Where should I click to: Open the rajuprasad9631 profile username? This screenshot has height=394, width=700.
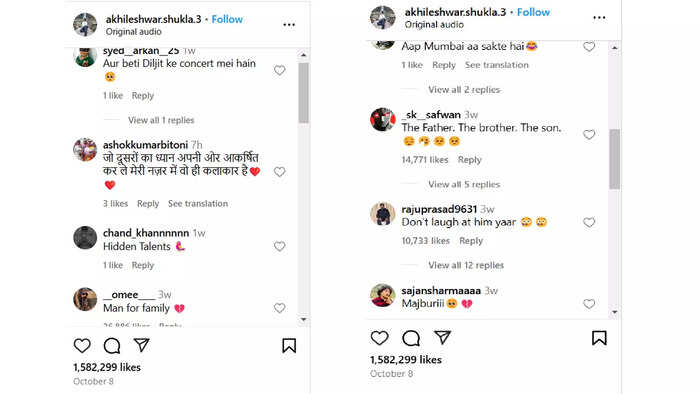pyautogui.click(x=439, y=209)
